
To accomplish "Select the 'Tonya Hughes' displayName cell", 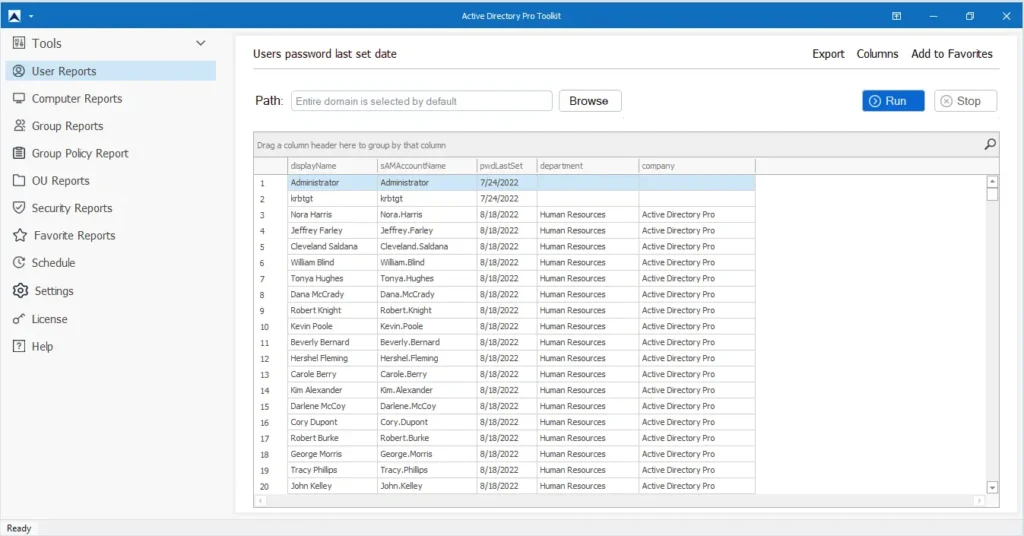I will [x=332, y=278].
